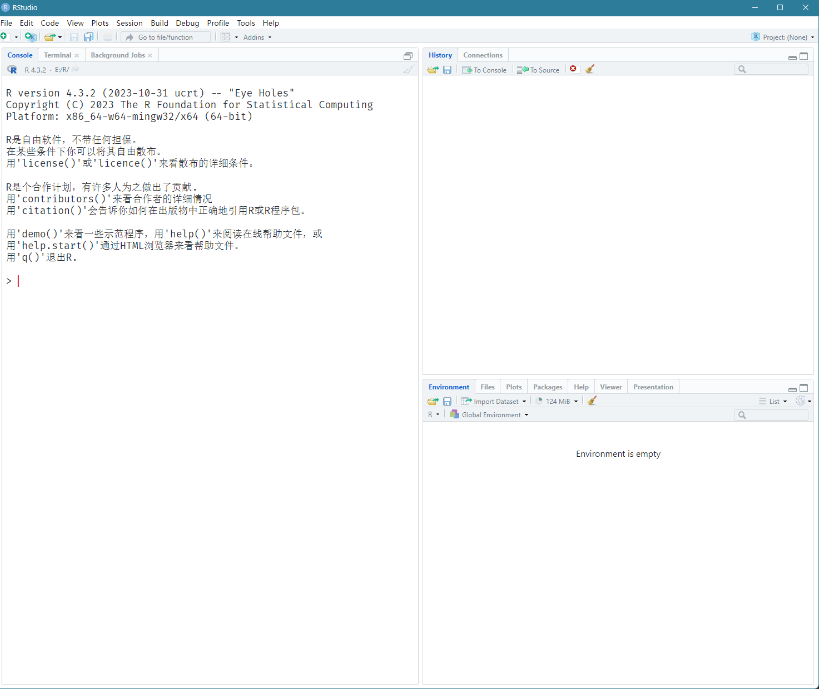This screenshot has height=689, width=819.
Task: Click the restore Console pane icon
Action: (408, 56)
